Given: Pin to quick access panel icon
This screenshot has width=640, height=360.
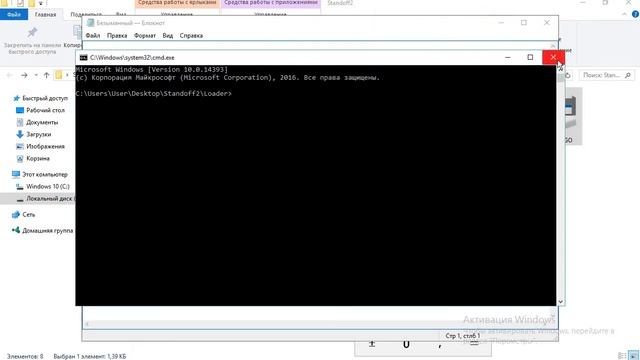Looking at the screenshot, I should click(32, 32).
